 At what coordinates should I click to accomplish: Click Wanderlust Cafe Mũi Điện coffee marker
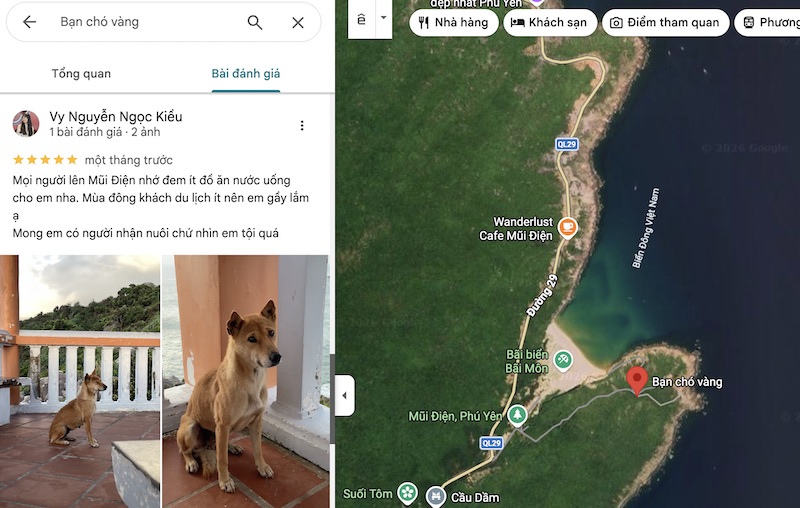567,227
